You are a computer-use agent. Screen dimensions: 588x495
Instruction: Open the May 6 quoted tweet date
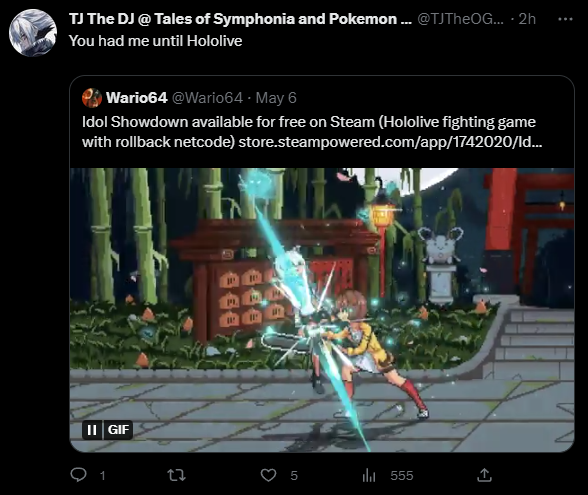pyautogui.click(x=276, y=98)
